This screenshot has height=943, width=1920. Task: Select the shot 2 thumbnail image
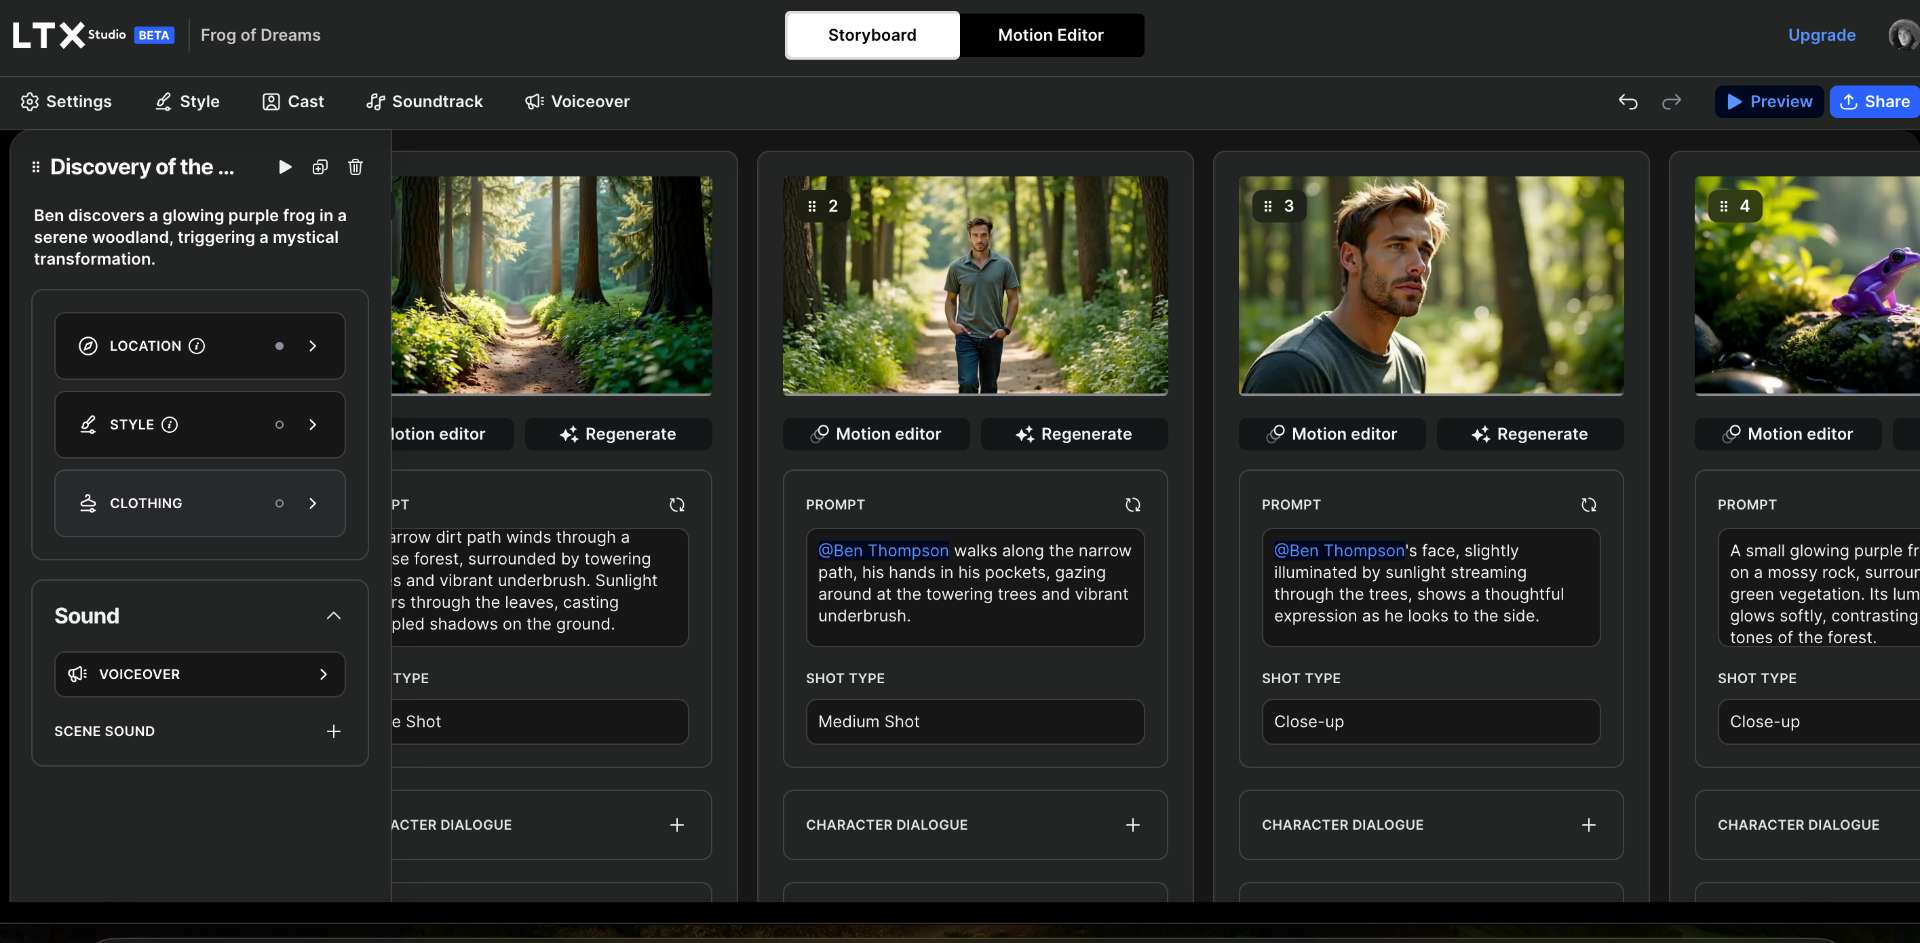point(975,285)
